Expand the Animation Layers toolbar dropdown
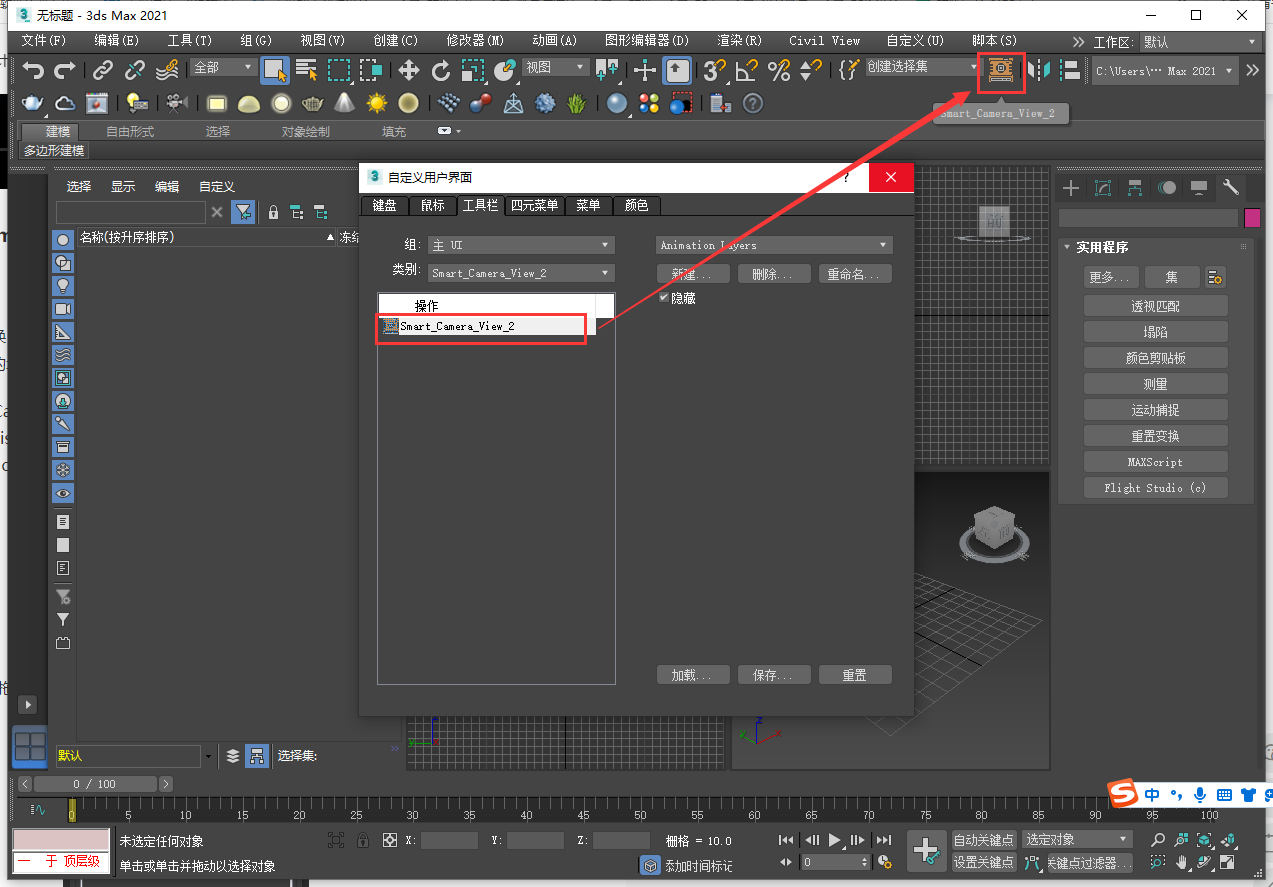1273x887 pixels. click(774, 245)
